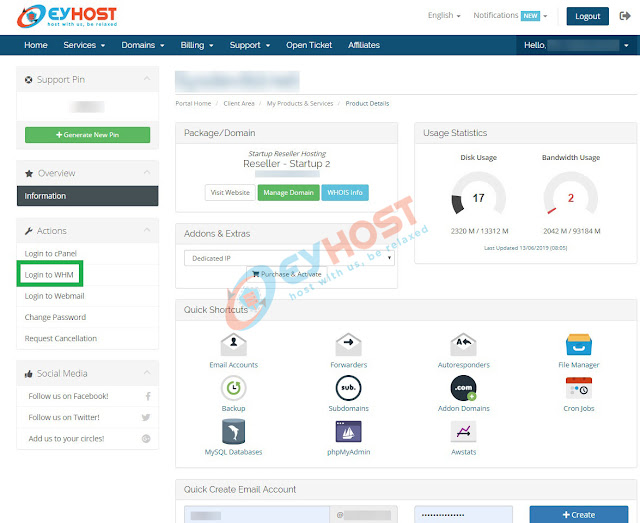640x523 pixels.
Task: Click the Create email account button
Action: pyautogui.click(x=579, y=515)
